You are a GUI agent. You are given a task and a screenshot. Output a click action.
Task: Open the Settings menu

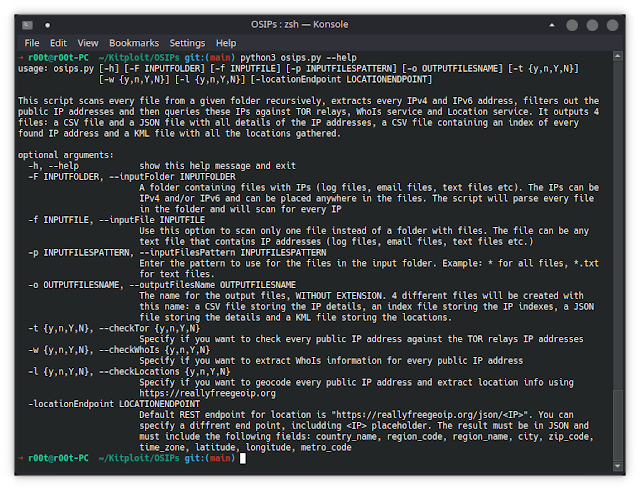pyautogui.click(x=187, y=43)
